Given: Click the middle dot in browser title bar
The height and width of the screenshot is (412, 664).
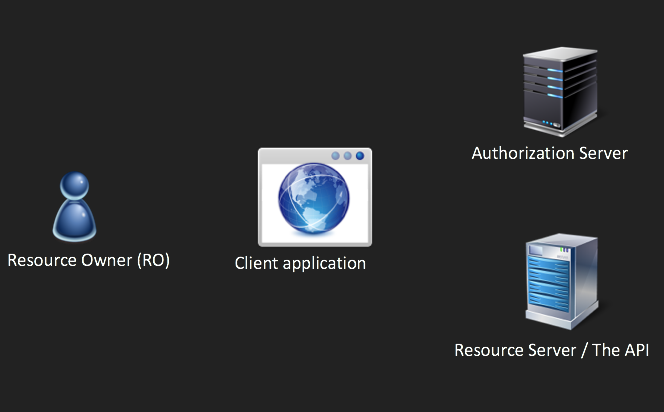Looking at the screenshot, I should tap(348, 156).
